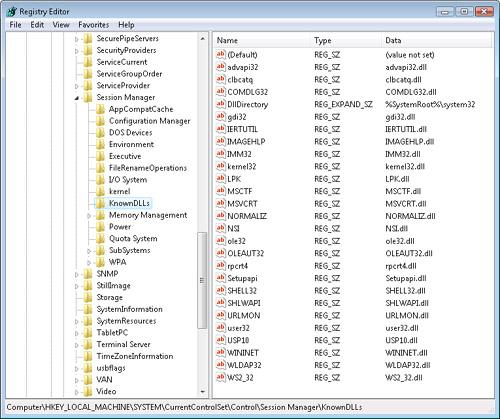Select the IMAGEHLP value name
Screen dimensions: 500x419
(x=246, y=141)
